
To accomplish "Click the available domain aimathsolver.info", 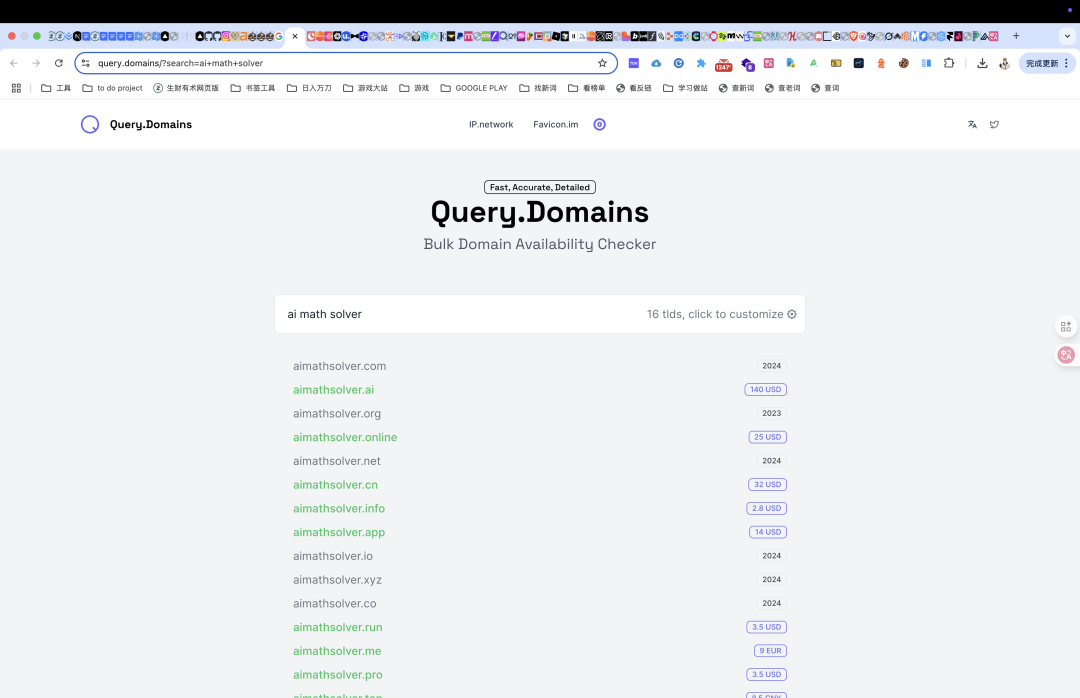I will pyautogui.click(x=339, y=509).
